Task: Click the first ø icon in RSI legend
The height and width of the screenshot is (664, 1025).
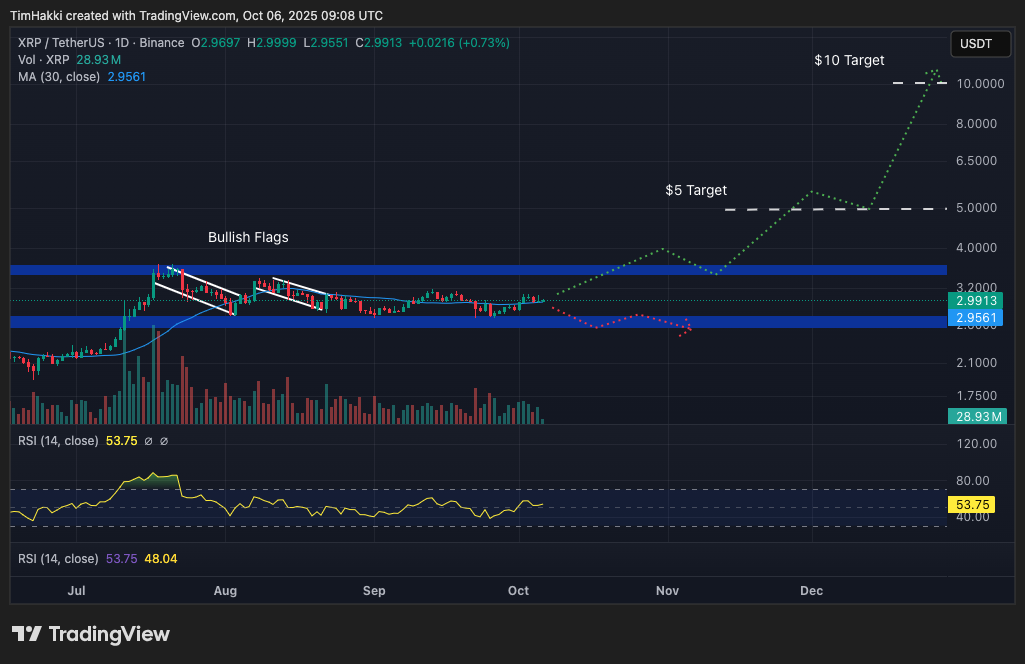Action: [150, 440]
